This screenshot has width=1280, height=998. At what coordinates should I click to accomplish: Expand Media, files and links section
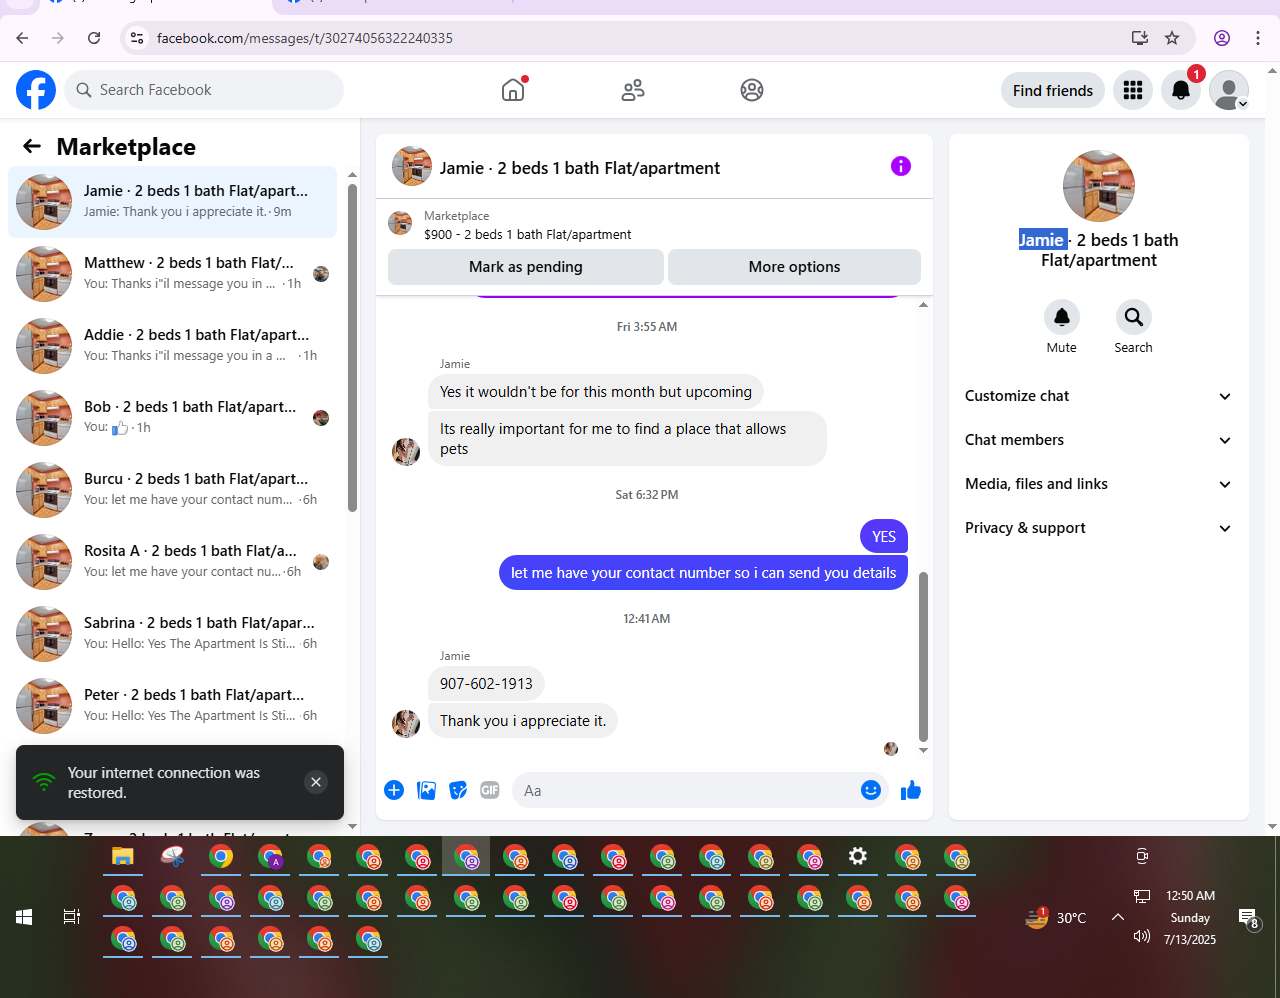1098,484
